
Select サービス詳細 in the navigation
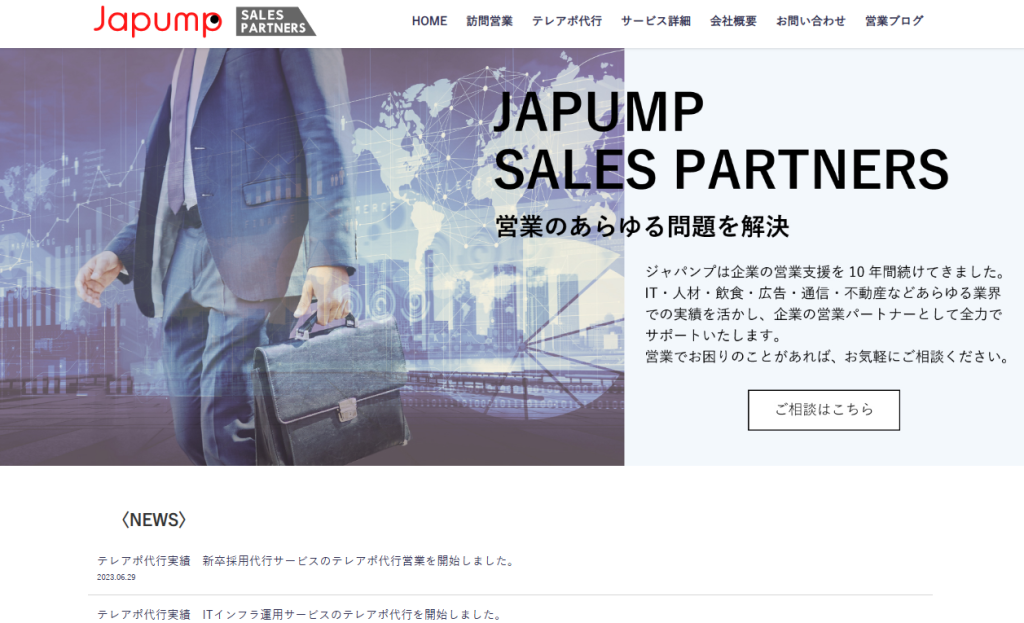[x=656, y=21]
